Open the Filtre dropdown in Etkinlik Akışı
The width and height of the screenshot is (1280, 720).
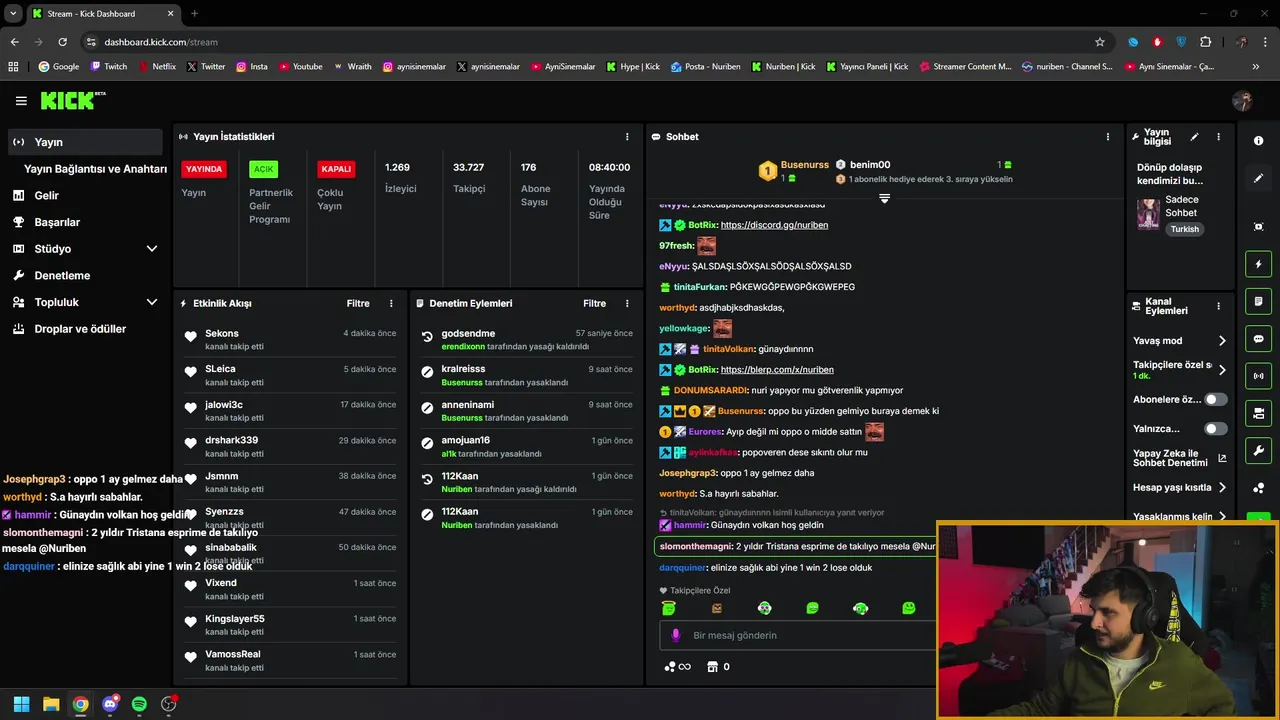click(x=358, y=303)
